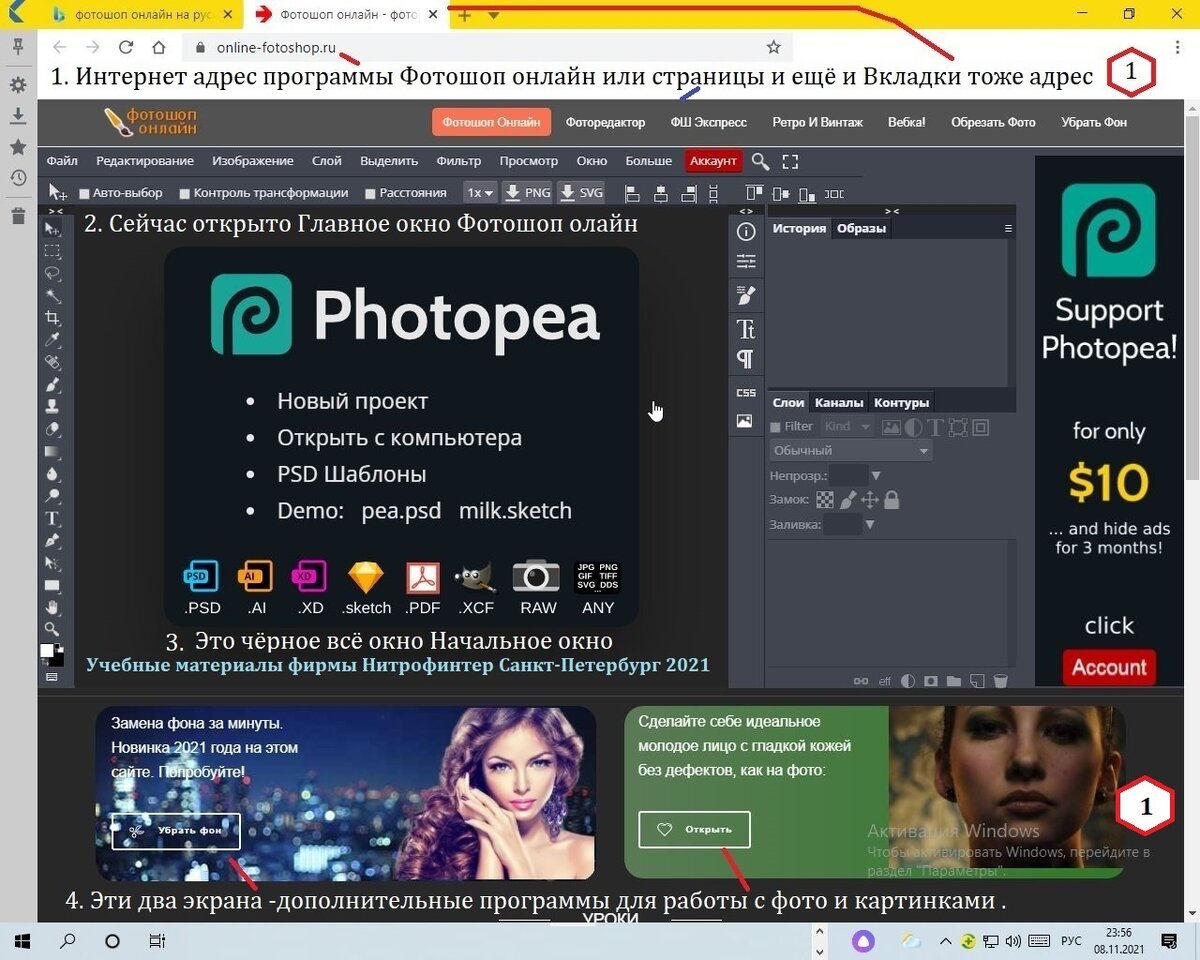
Task: Select the Brush tool
Action: (53, 385)
